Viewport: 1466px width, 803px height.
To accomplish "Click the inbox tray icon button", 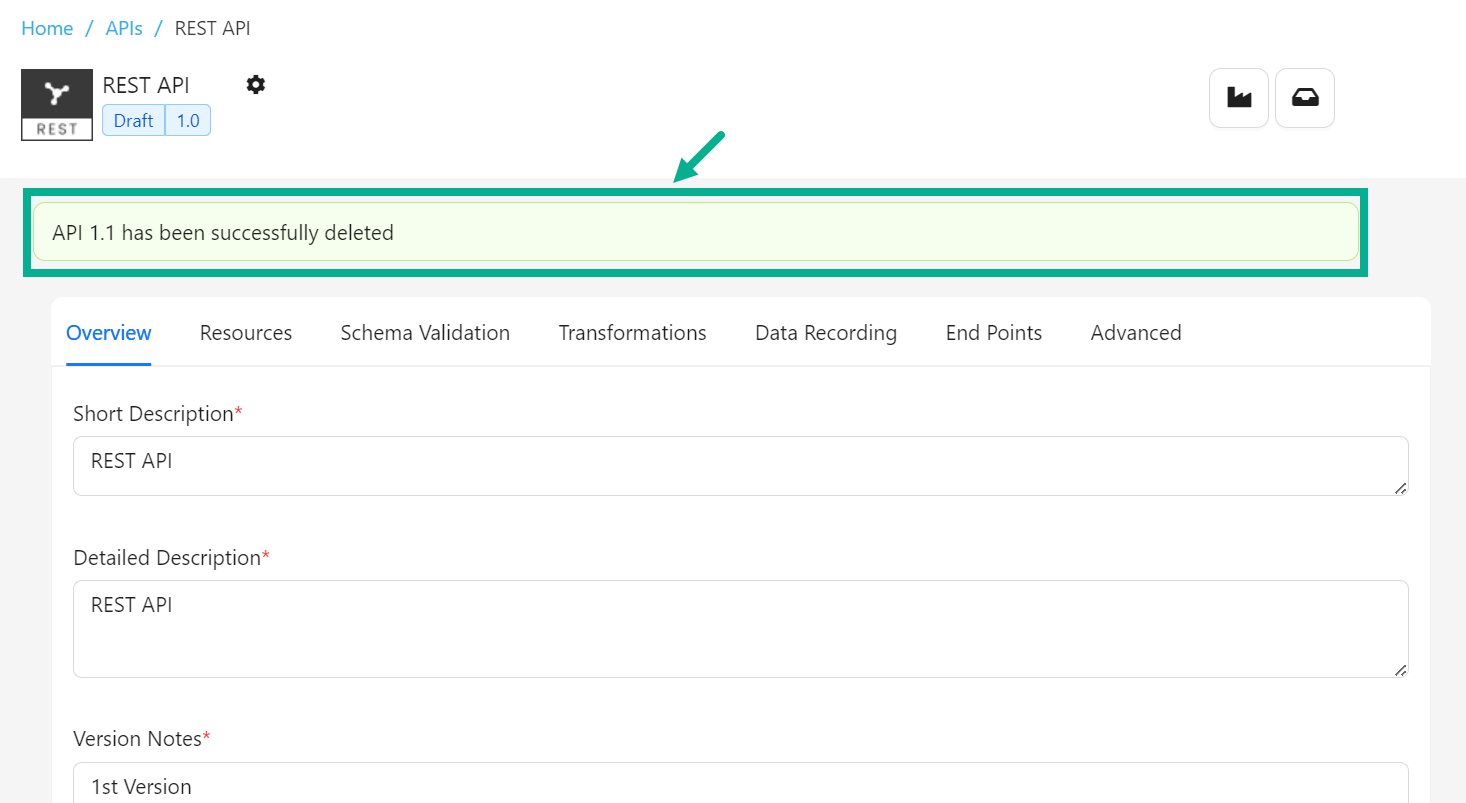I will point(1305,98).
